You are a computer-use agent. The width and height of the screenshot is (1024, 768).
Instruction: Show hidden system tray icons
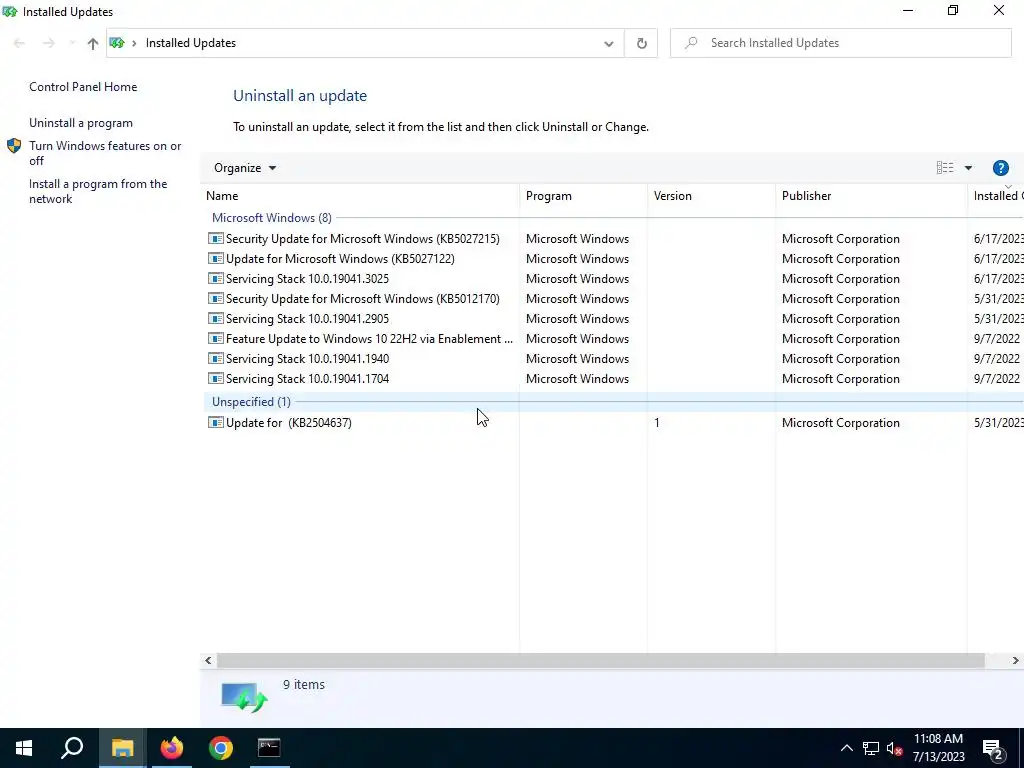(846, 748)
